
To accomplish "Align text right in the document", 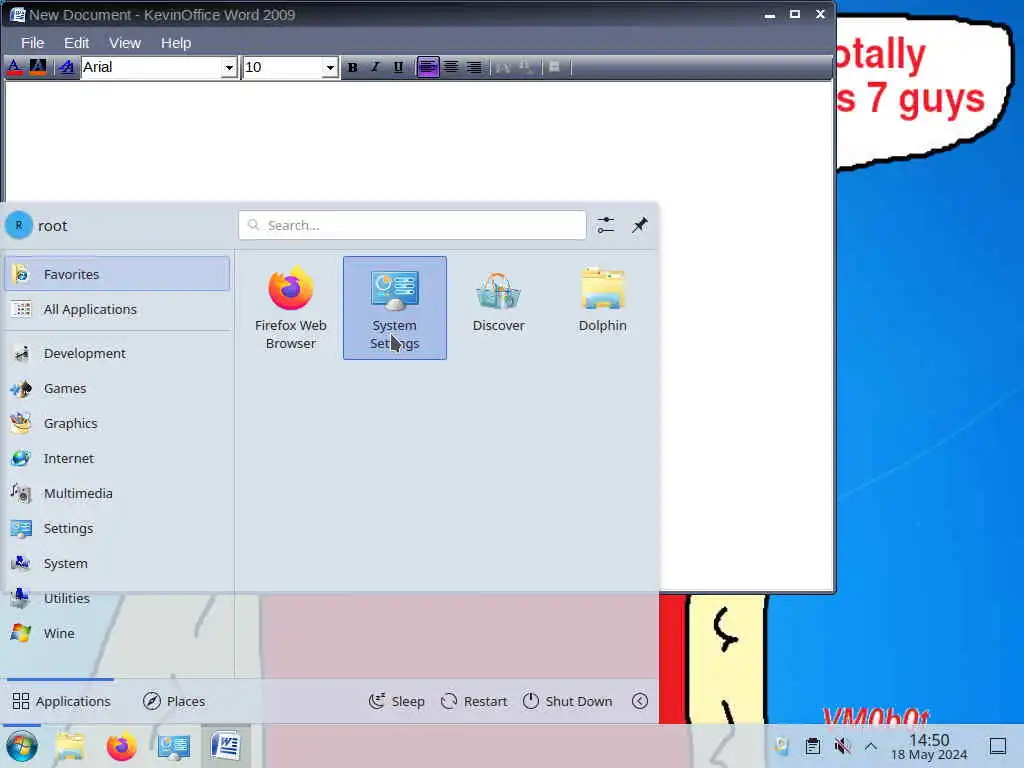I will [474, 67].
